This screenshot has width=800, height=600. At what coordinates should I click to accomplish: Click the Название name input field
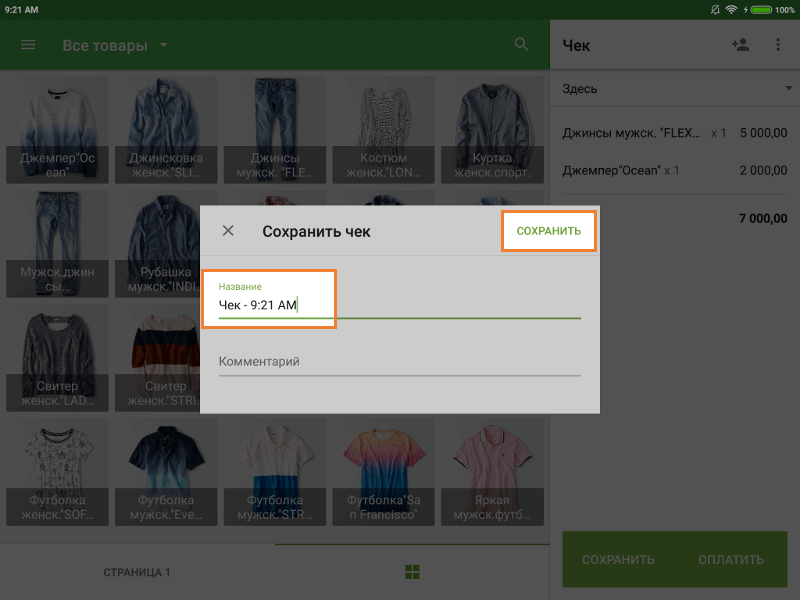coord(400,305)
